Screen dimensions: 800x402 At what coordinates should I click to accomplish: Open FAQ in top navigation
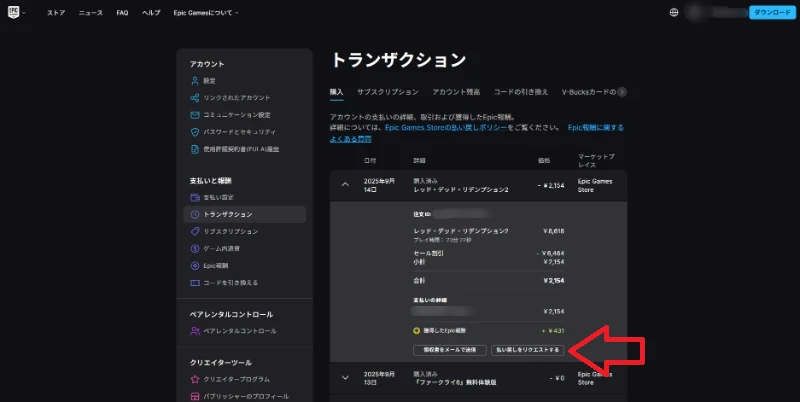(122, 13)
